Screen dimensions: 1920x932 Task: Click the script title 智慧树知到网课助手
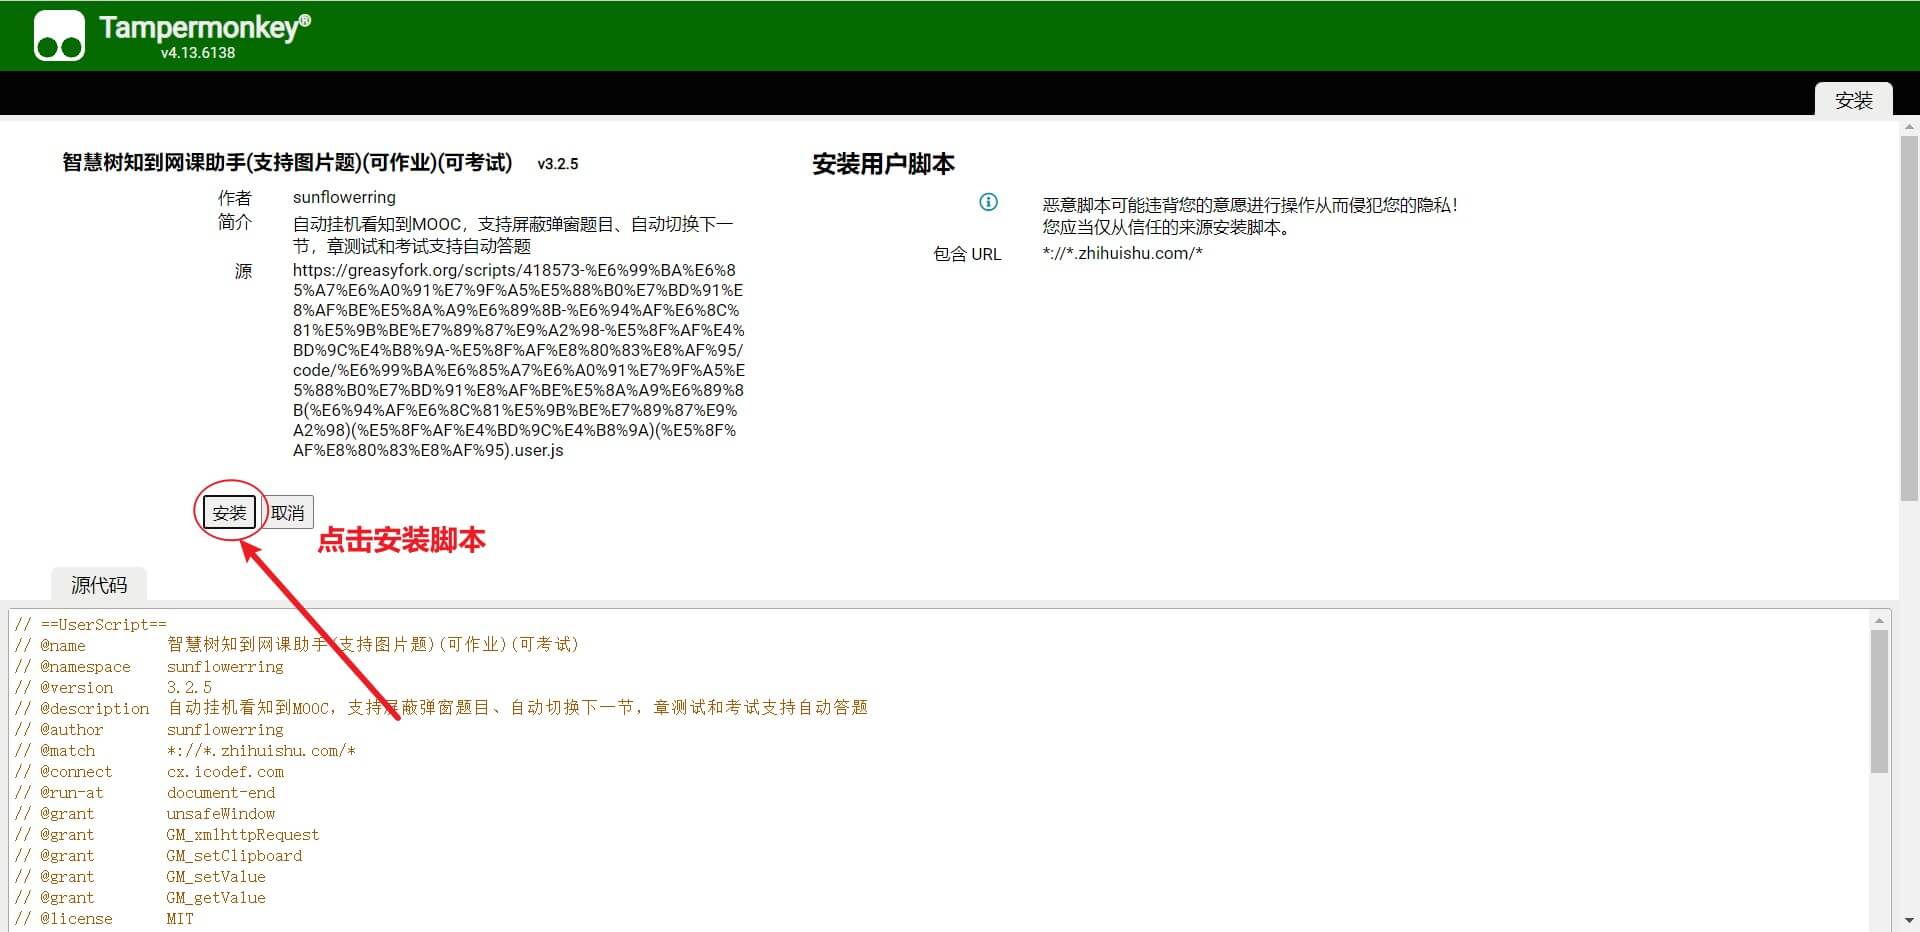(x=287, y=163)
